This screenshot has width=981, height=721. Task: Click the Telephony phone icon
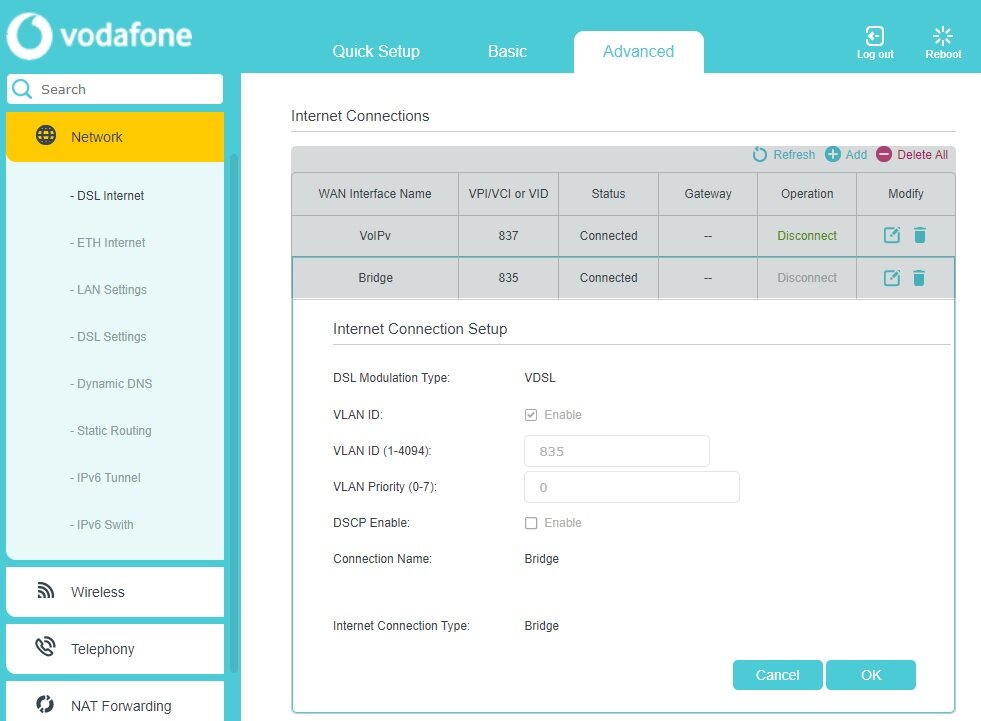click(x=46, y=647)
